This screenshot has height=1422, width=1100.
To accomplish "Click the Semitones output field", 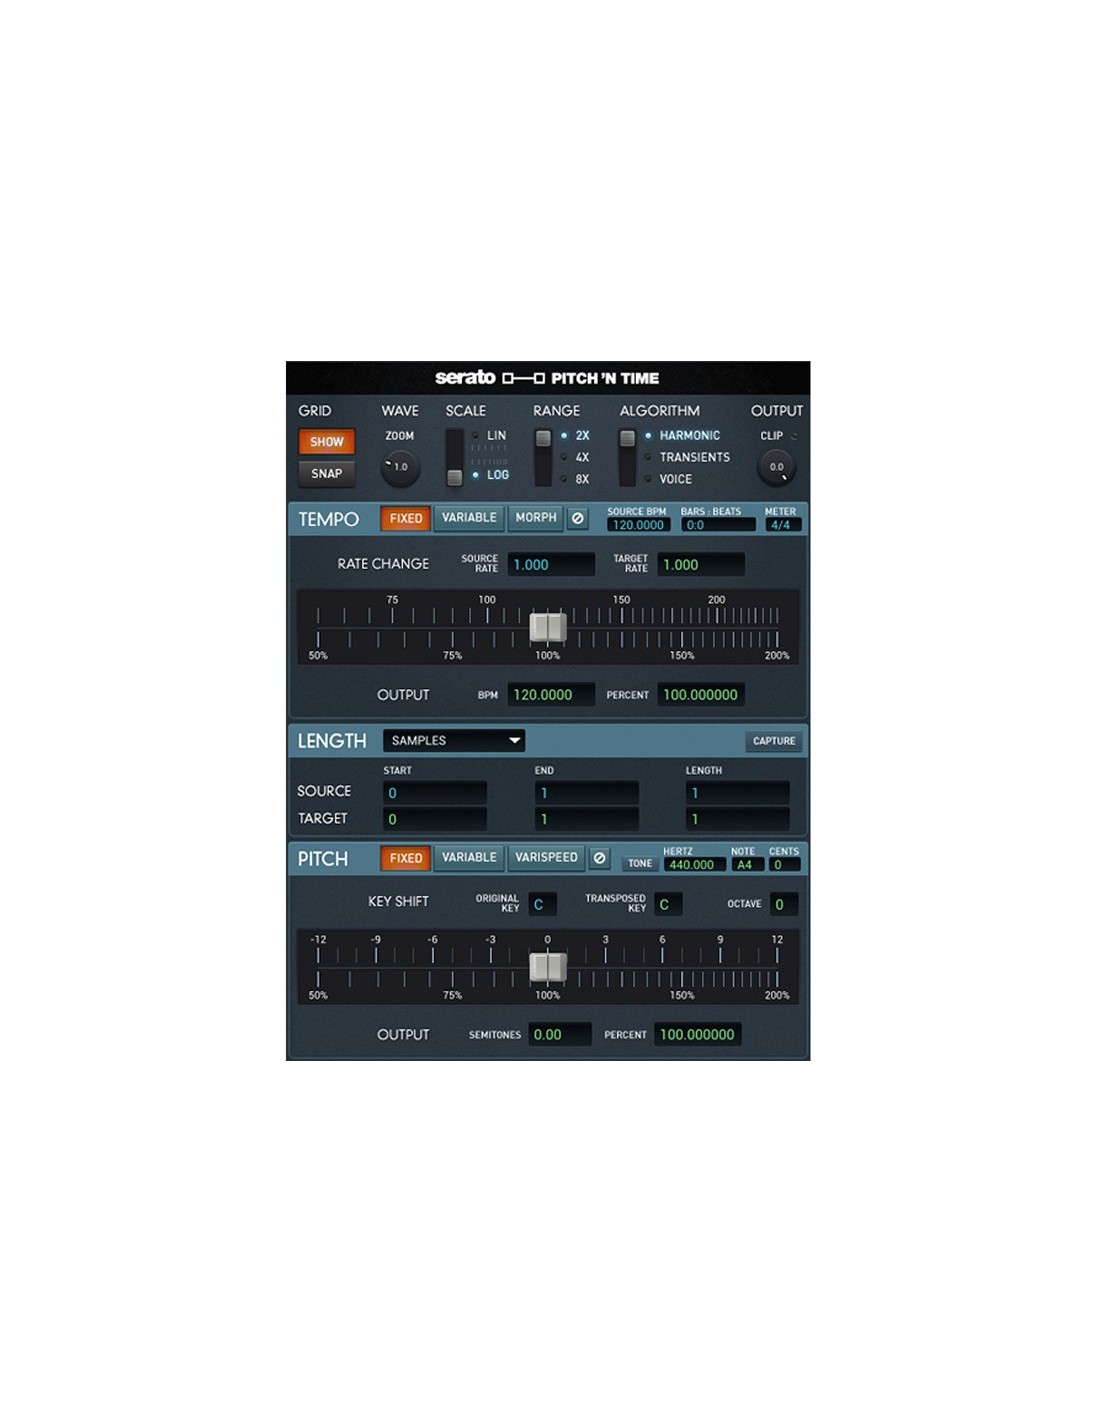I will click(560, 1035).
